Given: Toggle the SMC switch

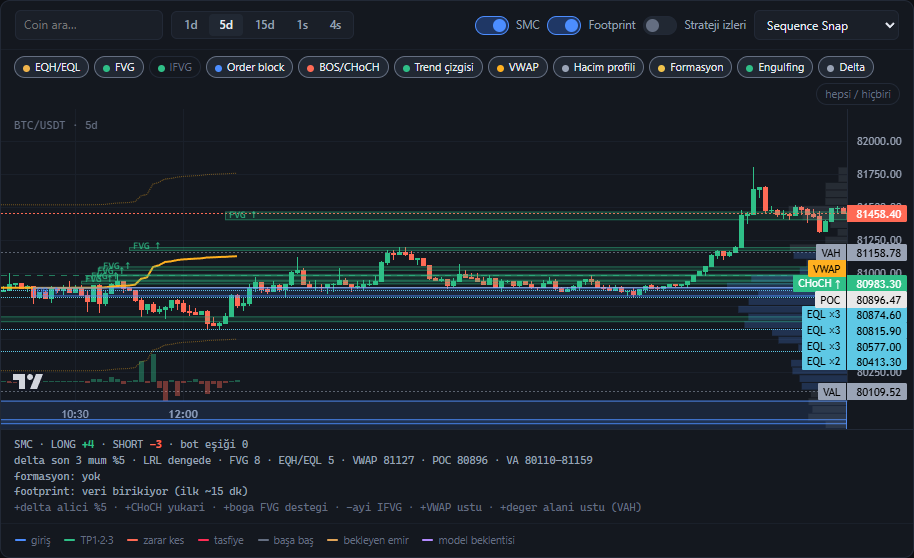Looking at the screenshot, I should (492, 26).
